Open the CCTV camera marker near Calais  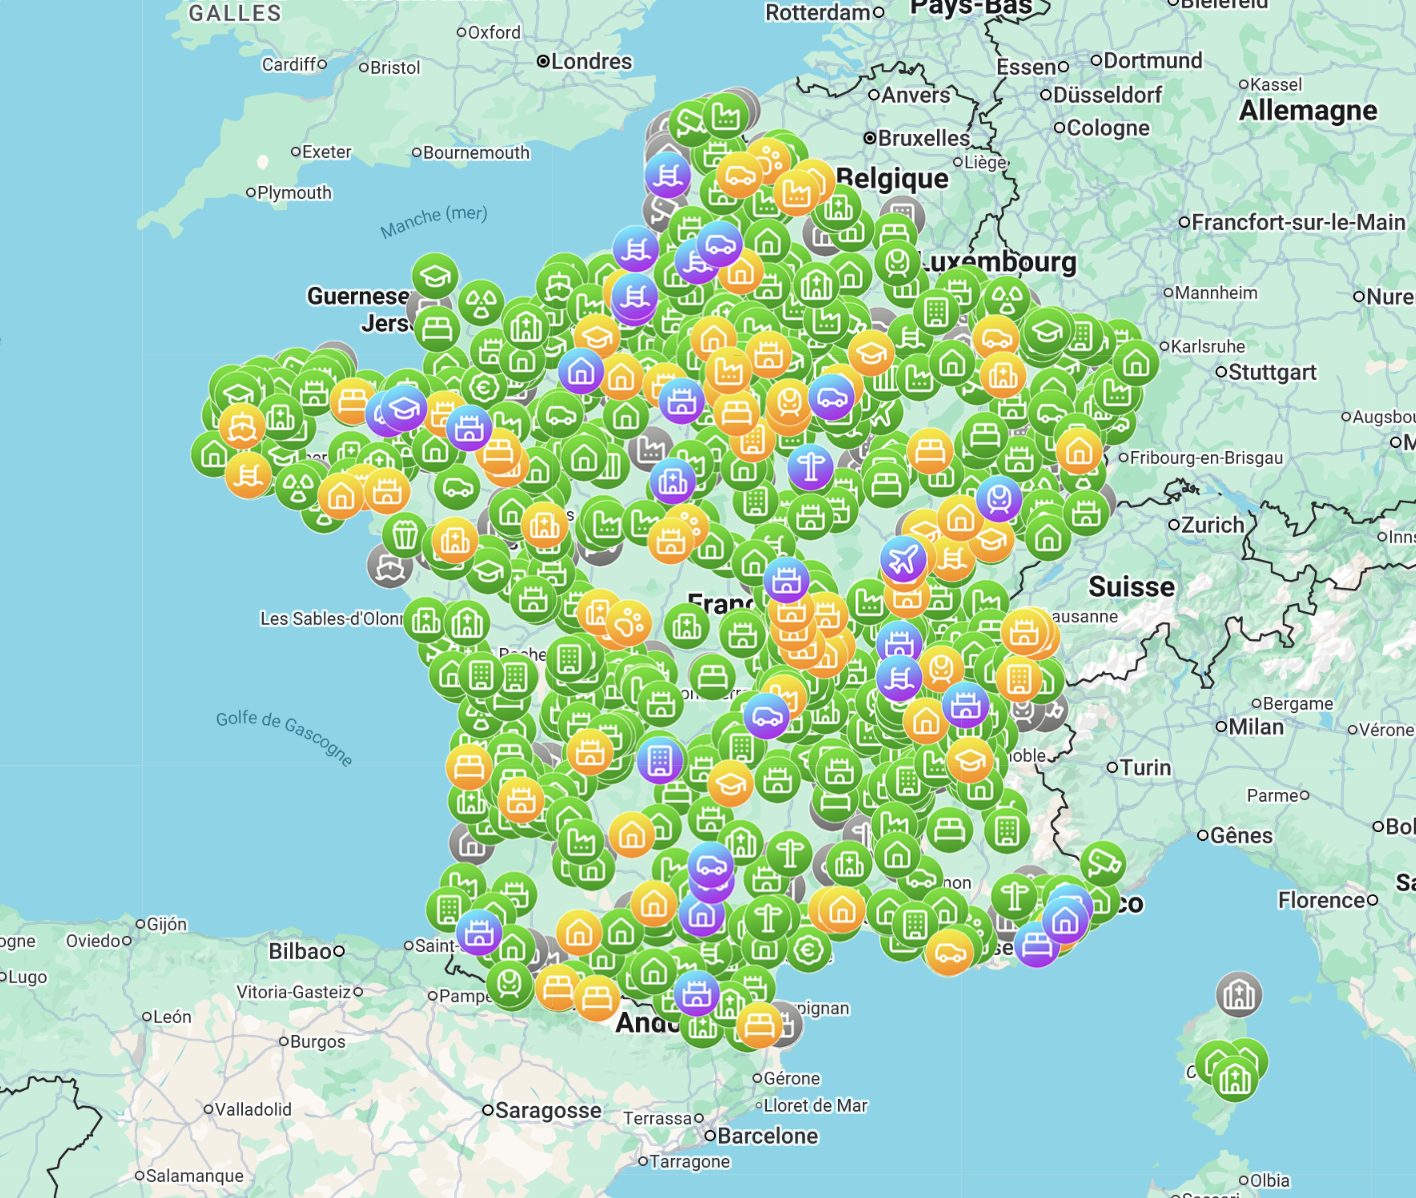click(689, 119)
